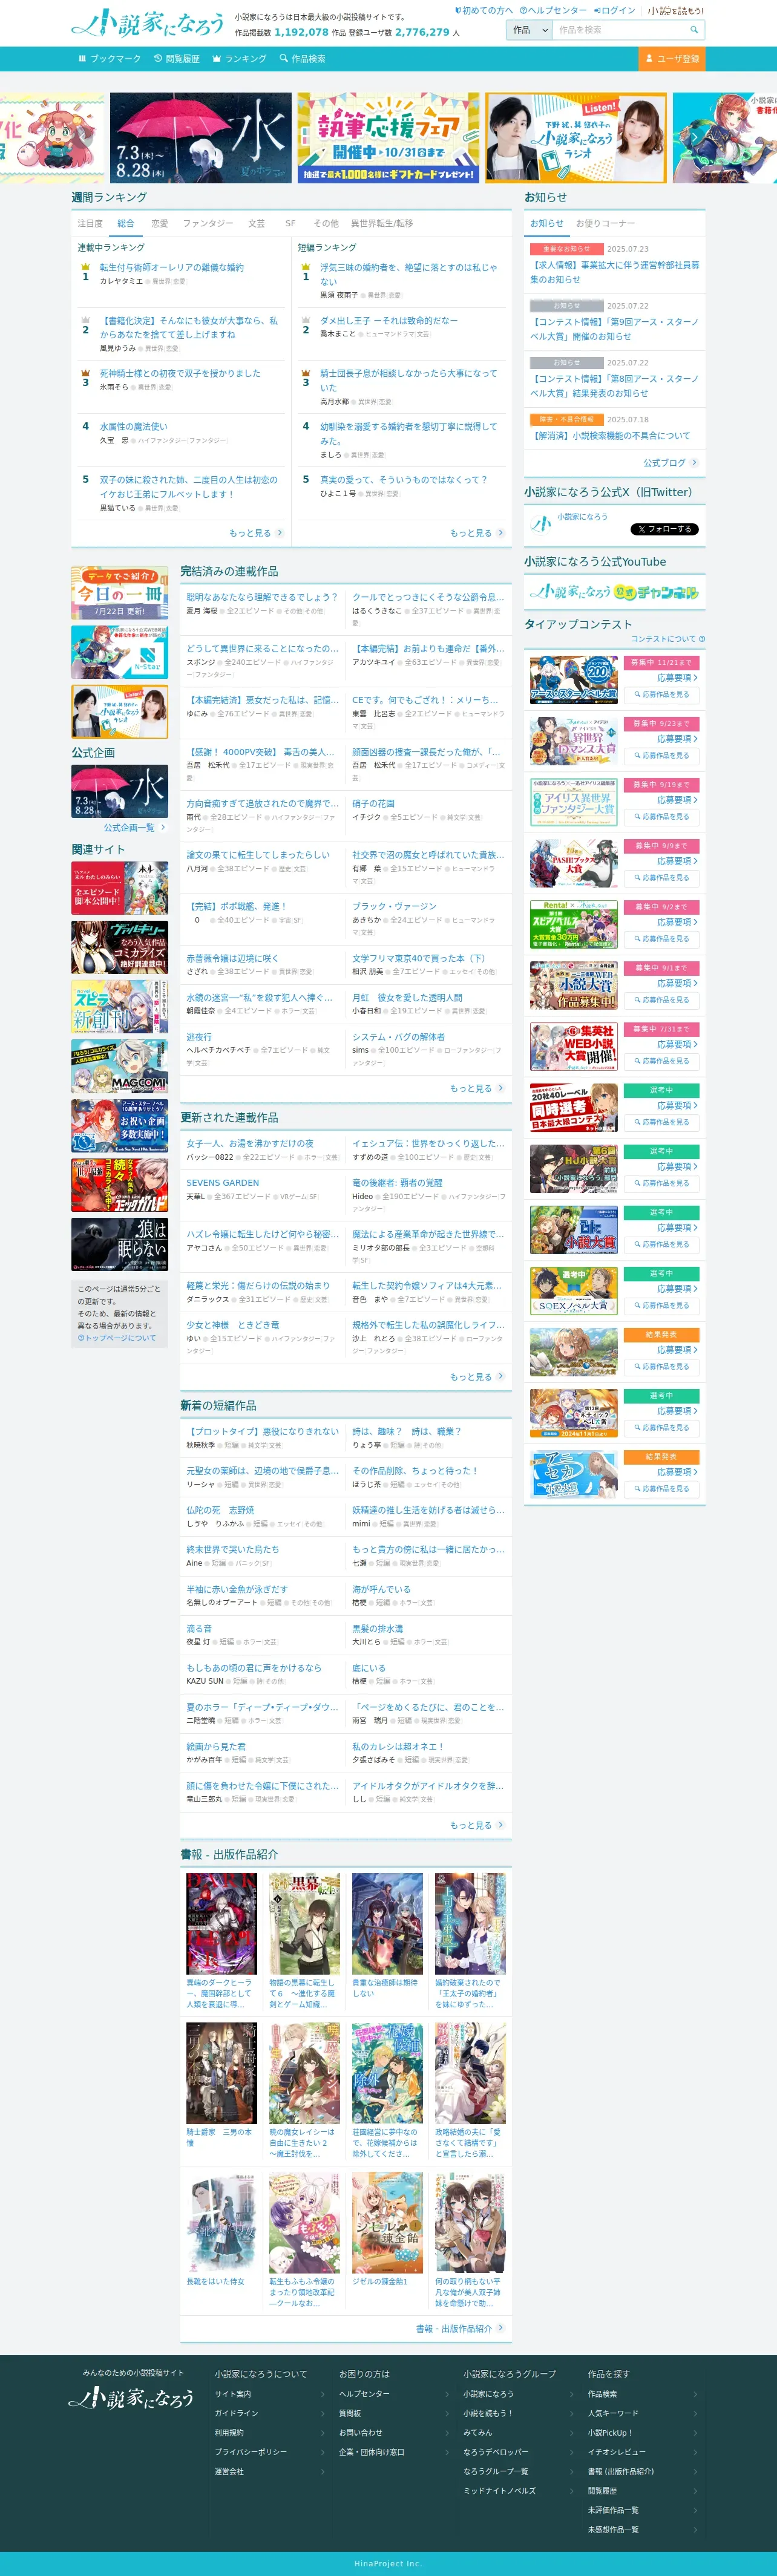Image resolution: width=777 pixels, height=2576 pixels.
Task: Click the footer プライバシーポリシー link
Action: tap(251, 2452)
